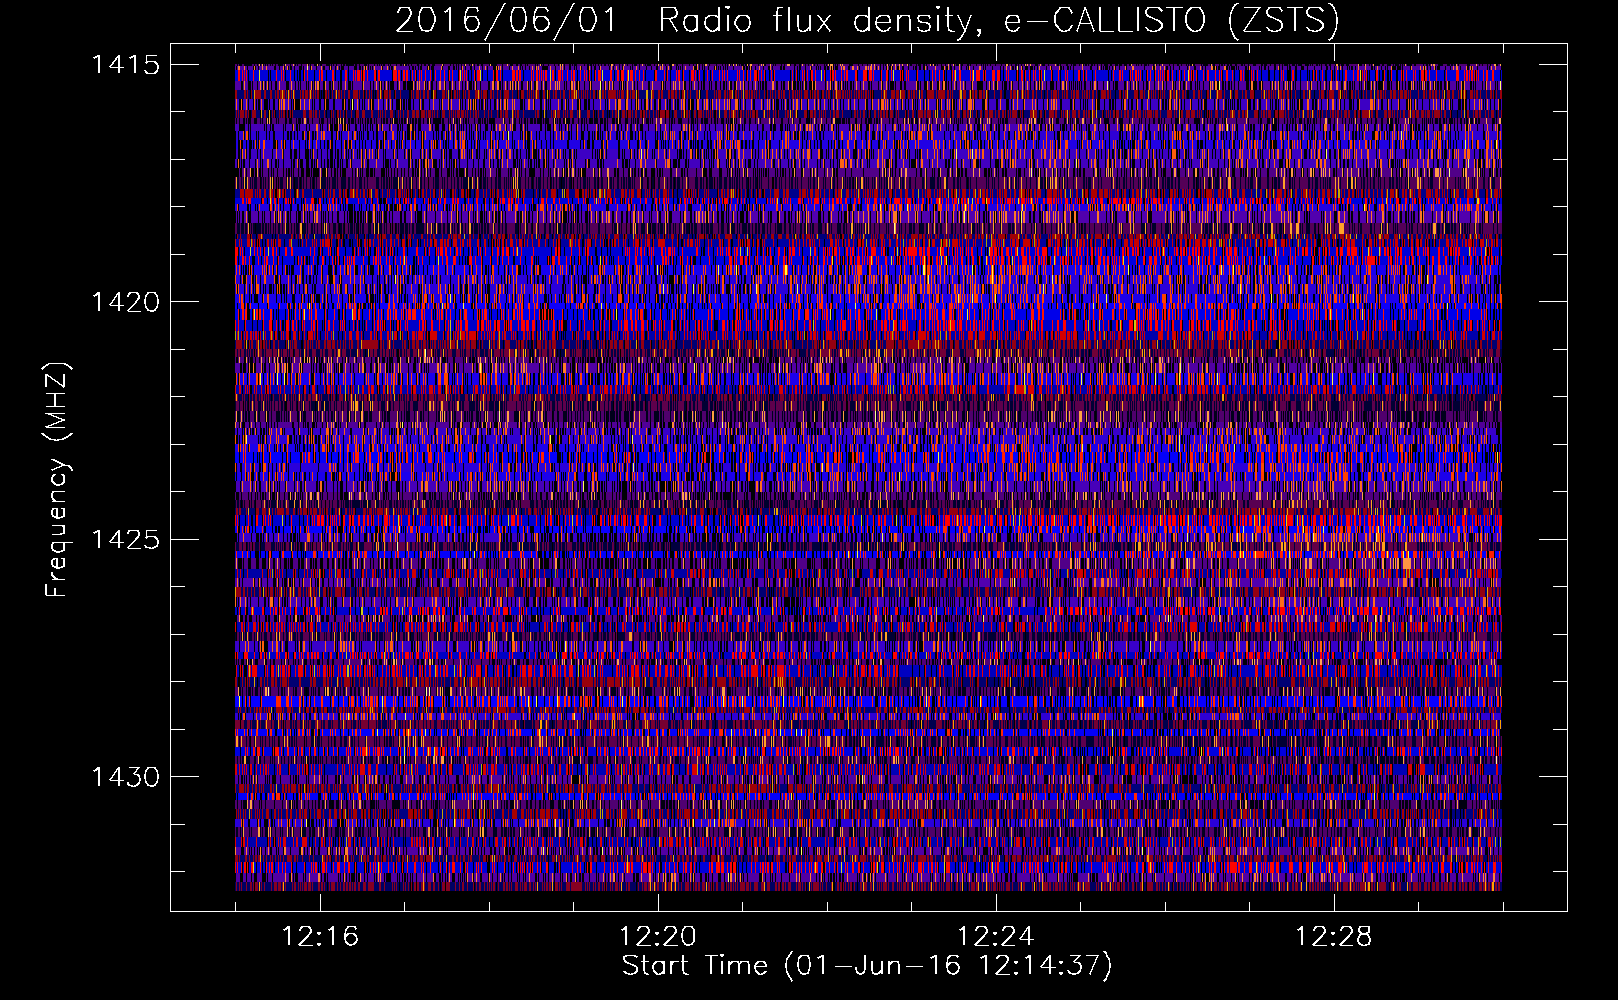Viewport: 1618px width, 1000px height.
Task: Click the 1415 frequency tick label
Action: tap(125, 65)
